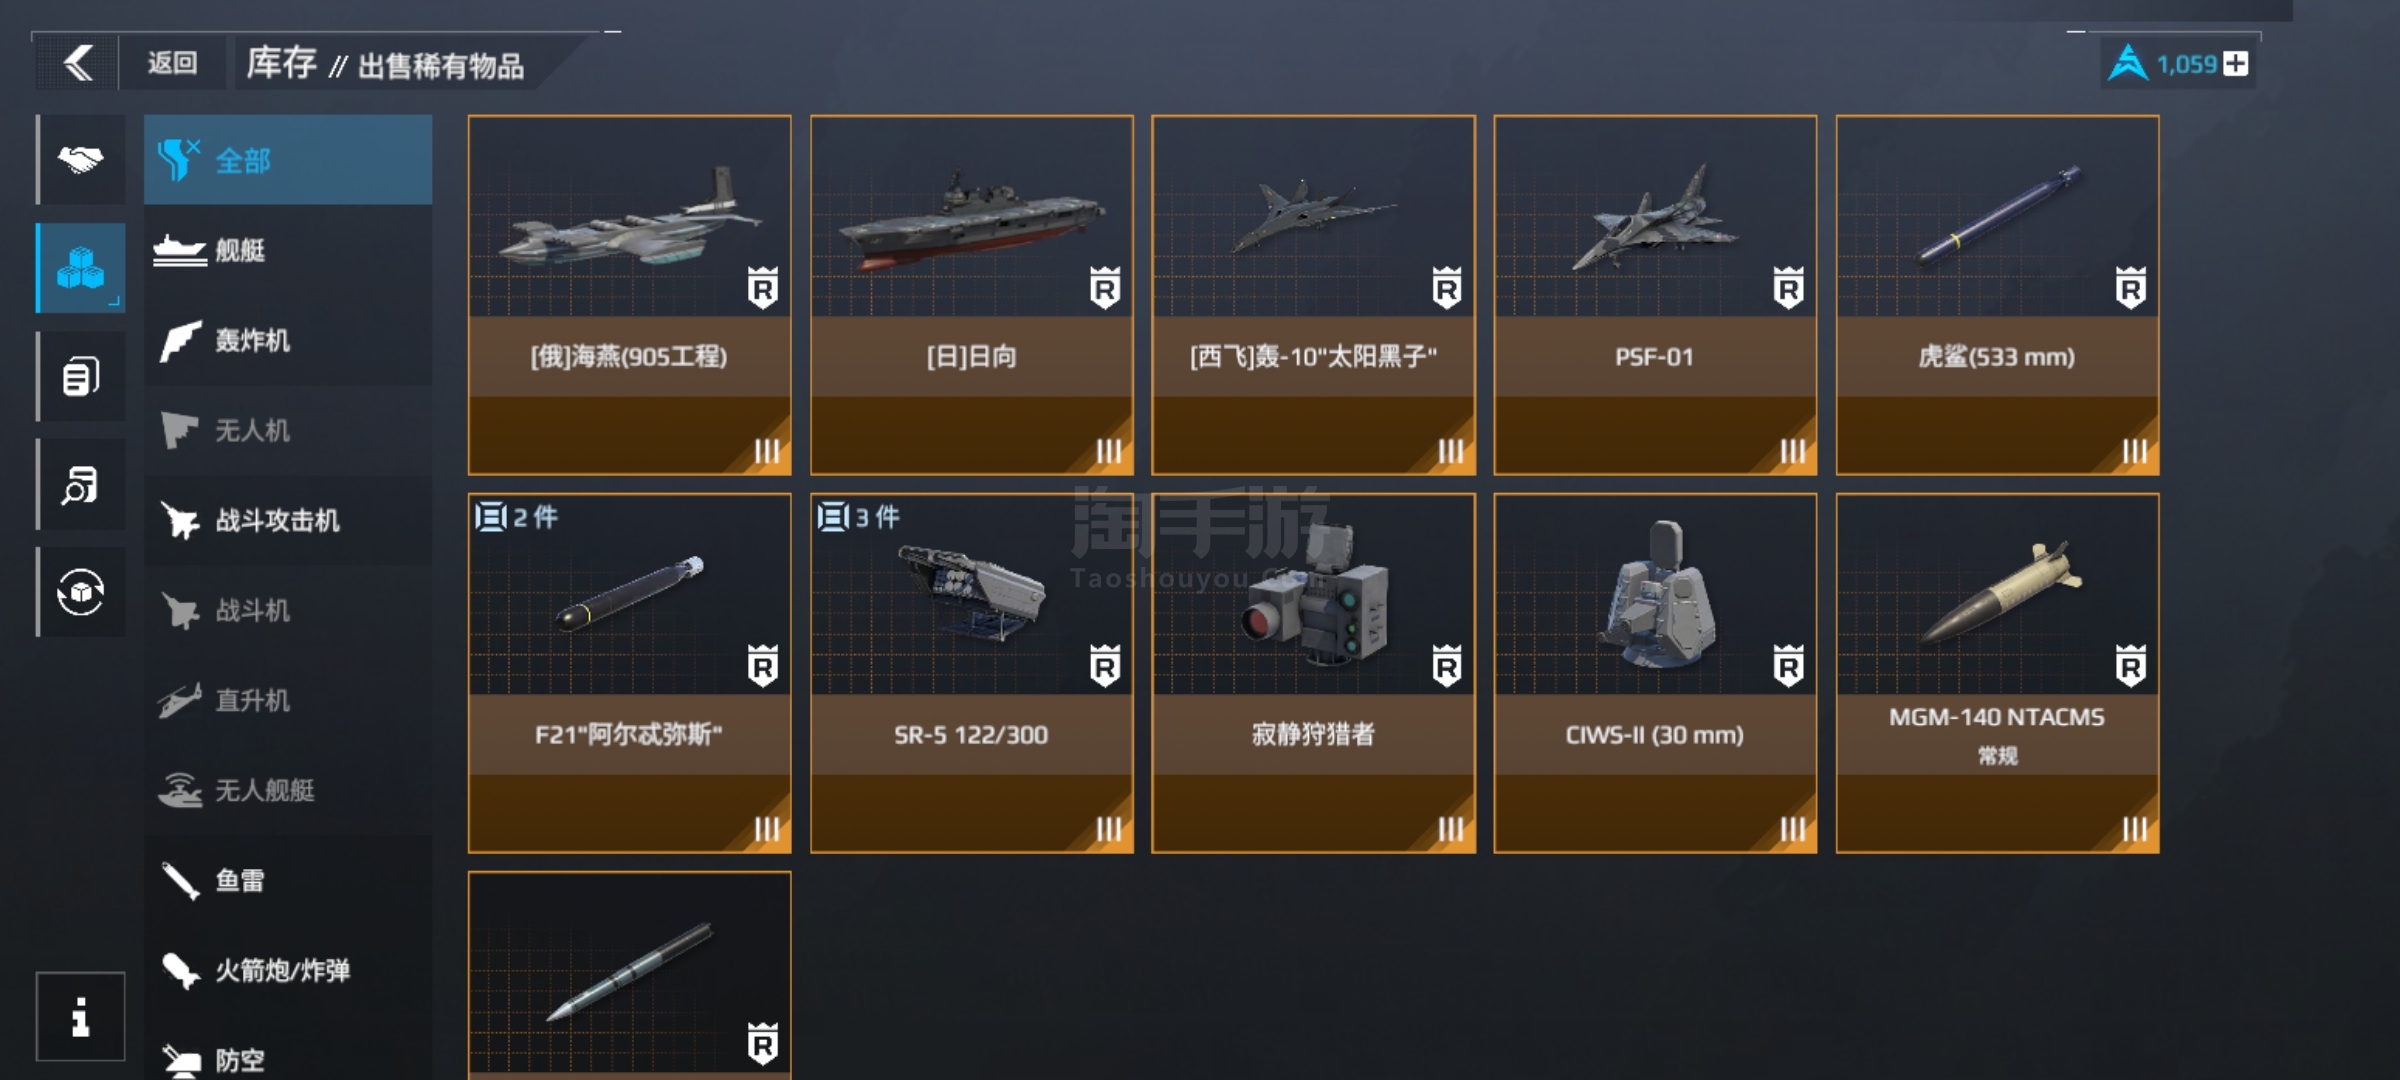Open the handshake trade icon in sidebar
This screenshot has width=2400, height=1080.
(x=81, y=160)
